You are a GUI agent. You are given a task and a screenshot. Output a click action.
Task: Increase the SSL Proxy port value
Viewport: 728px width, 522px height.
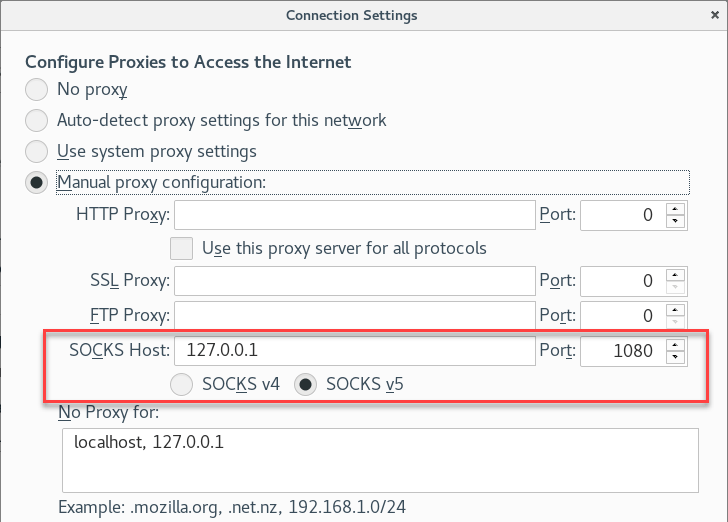click(x=676, y=275)
